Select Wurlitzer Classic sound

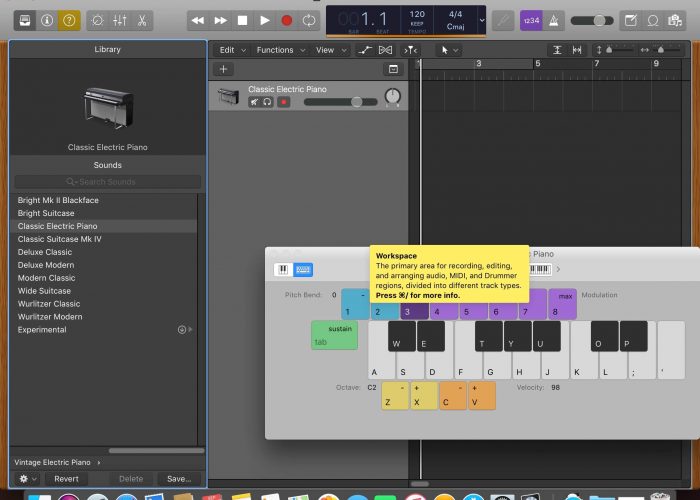pos(103,304)
